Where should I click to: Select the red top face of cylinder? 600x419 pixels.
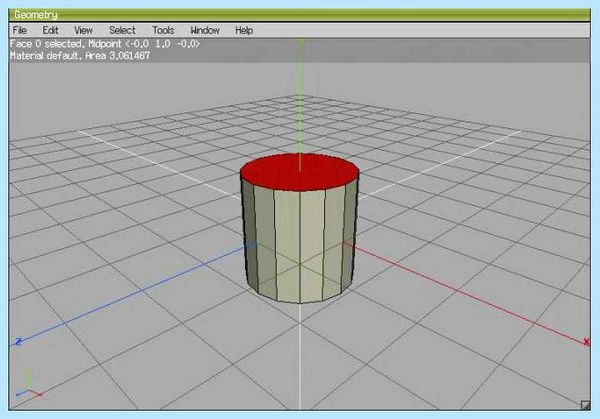tap(300, 172)
